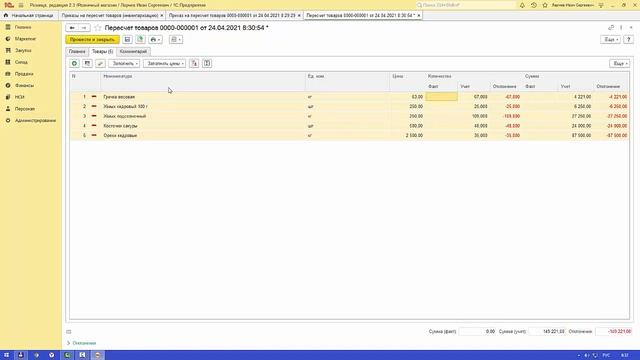This screenshot has height=360, width=640.
Task: Select the Орехи кедровые row
Action: click(x=349, y=136)
